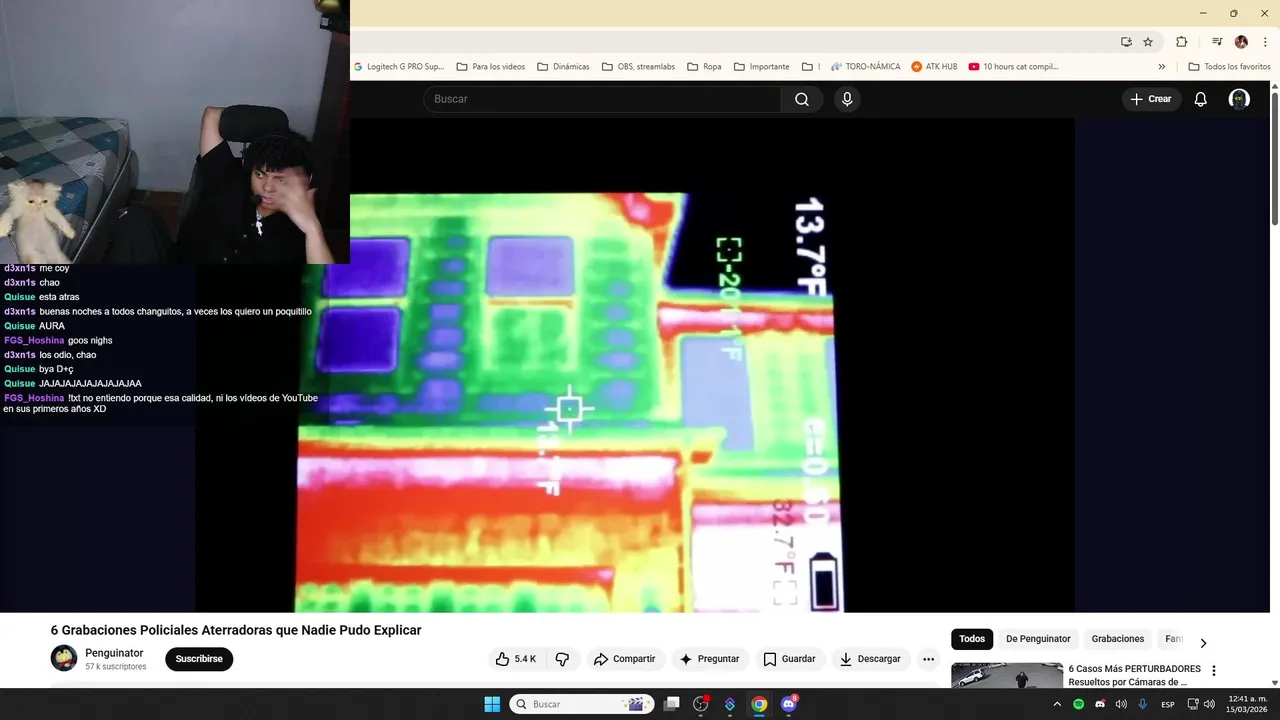Start voice search with the microphone icon
Screen dimensions: 1280x720
(x=847, y=99)
